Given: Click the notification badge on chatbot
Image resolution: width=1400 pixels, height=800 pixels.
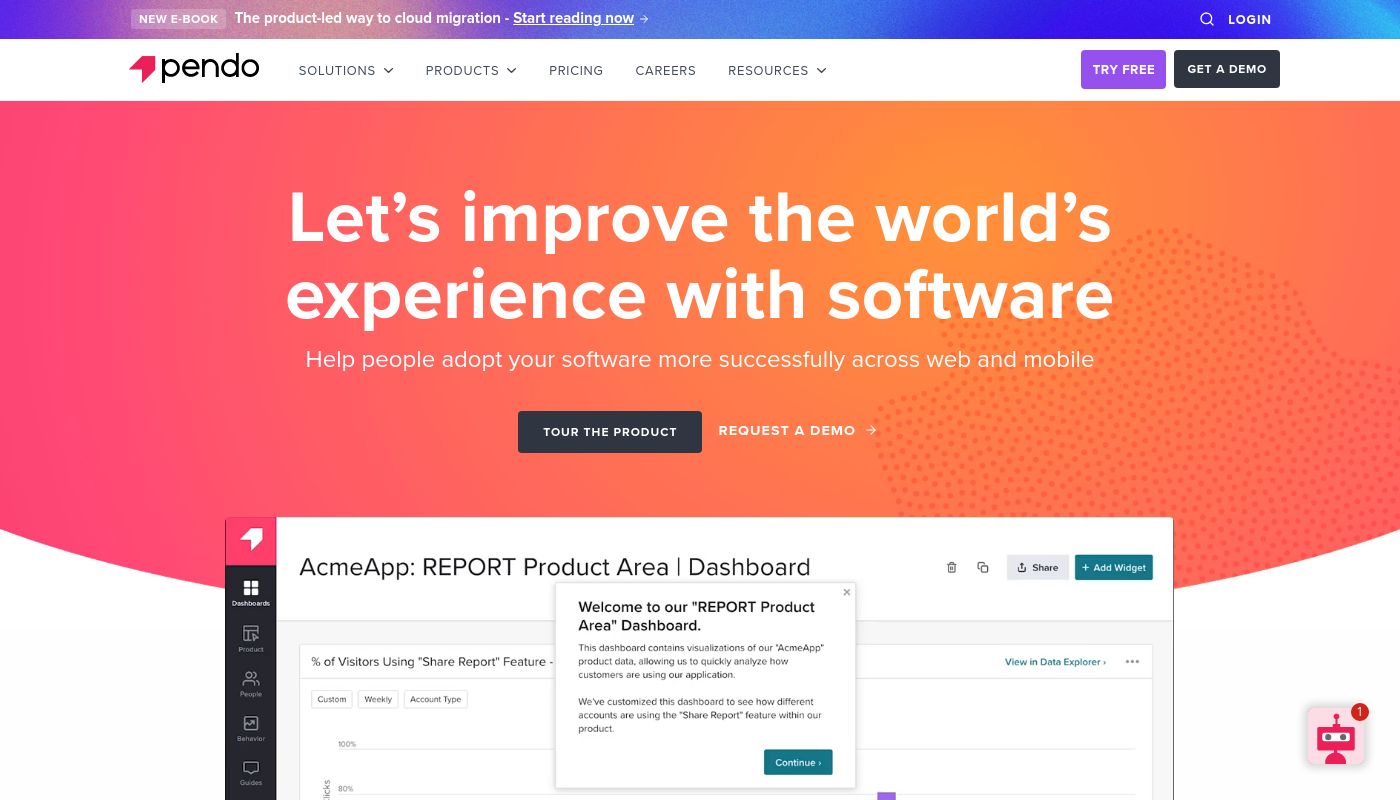Looking at the screenshot, I should [1359, 712].
